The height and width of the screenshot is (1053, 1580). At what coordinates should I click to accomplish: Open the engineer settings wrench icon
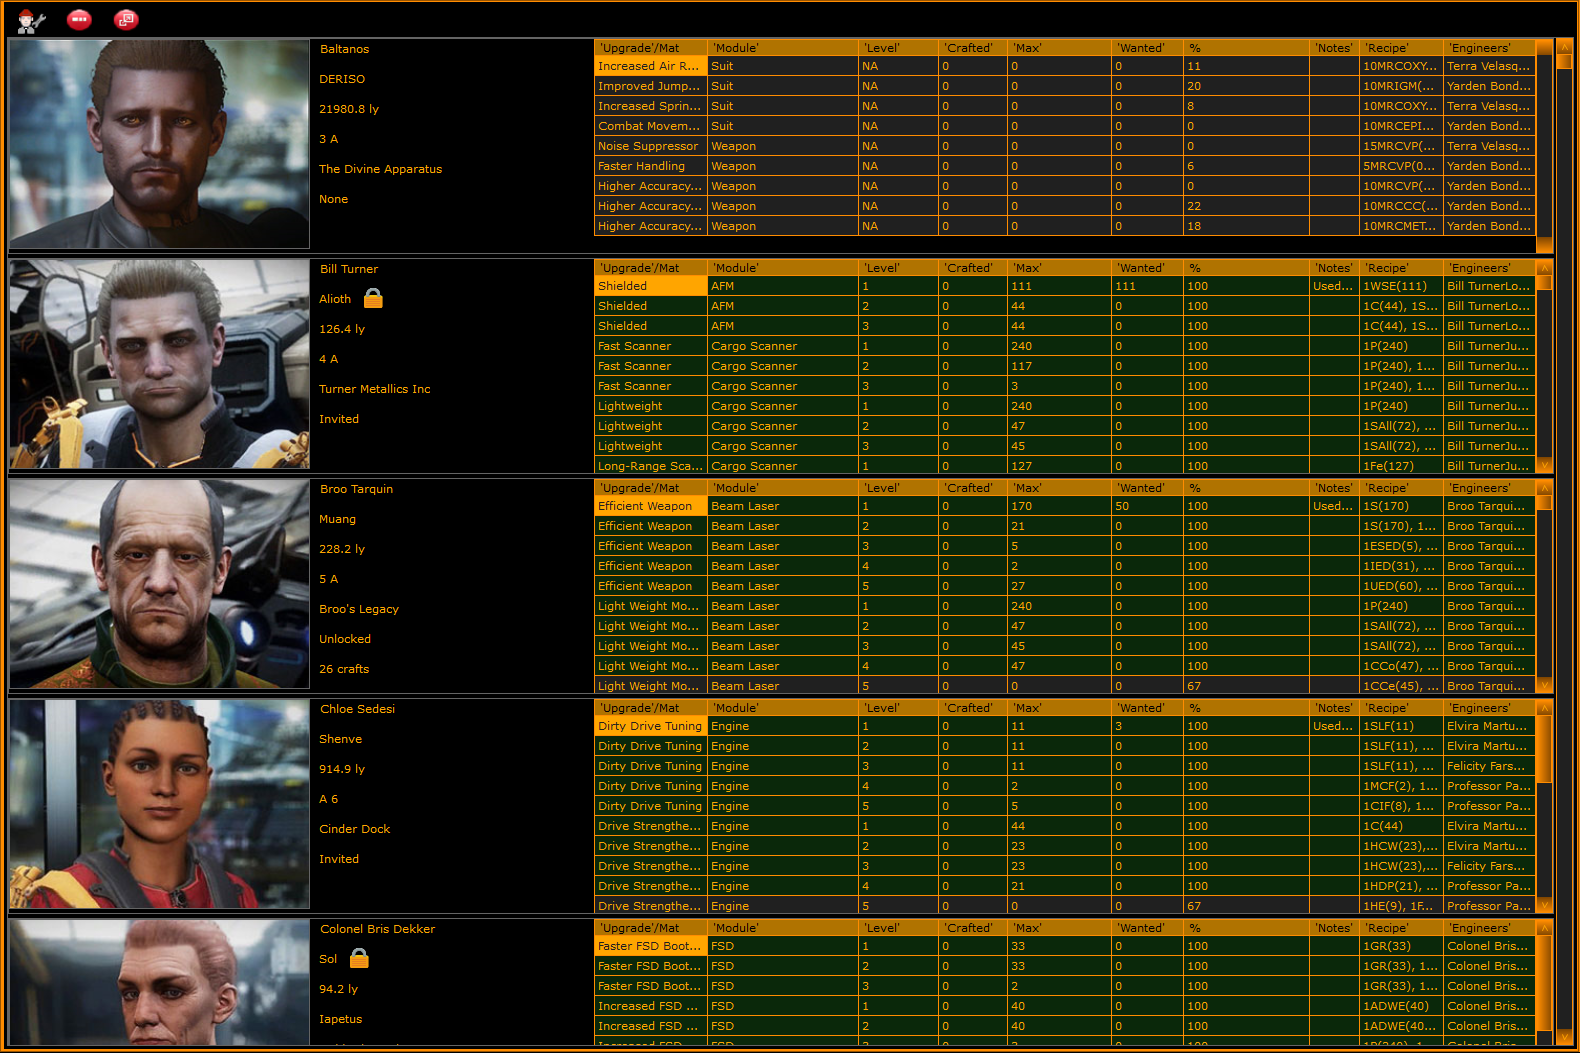tap(31, 20)
